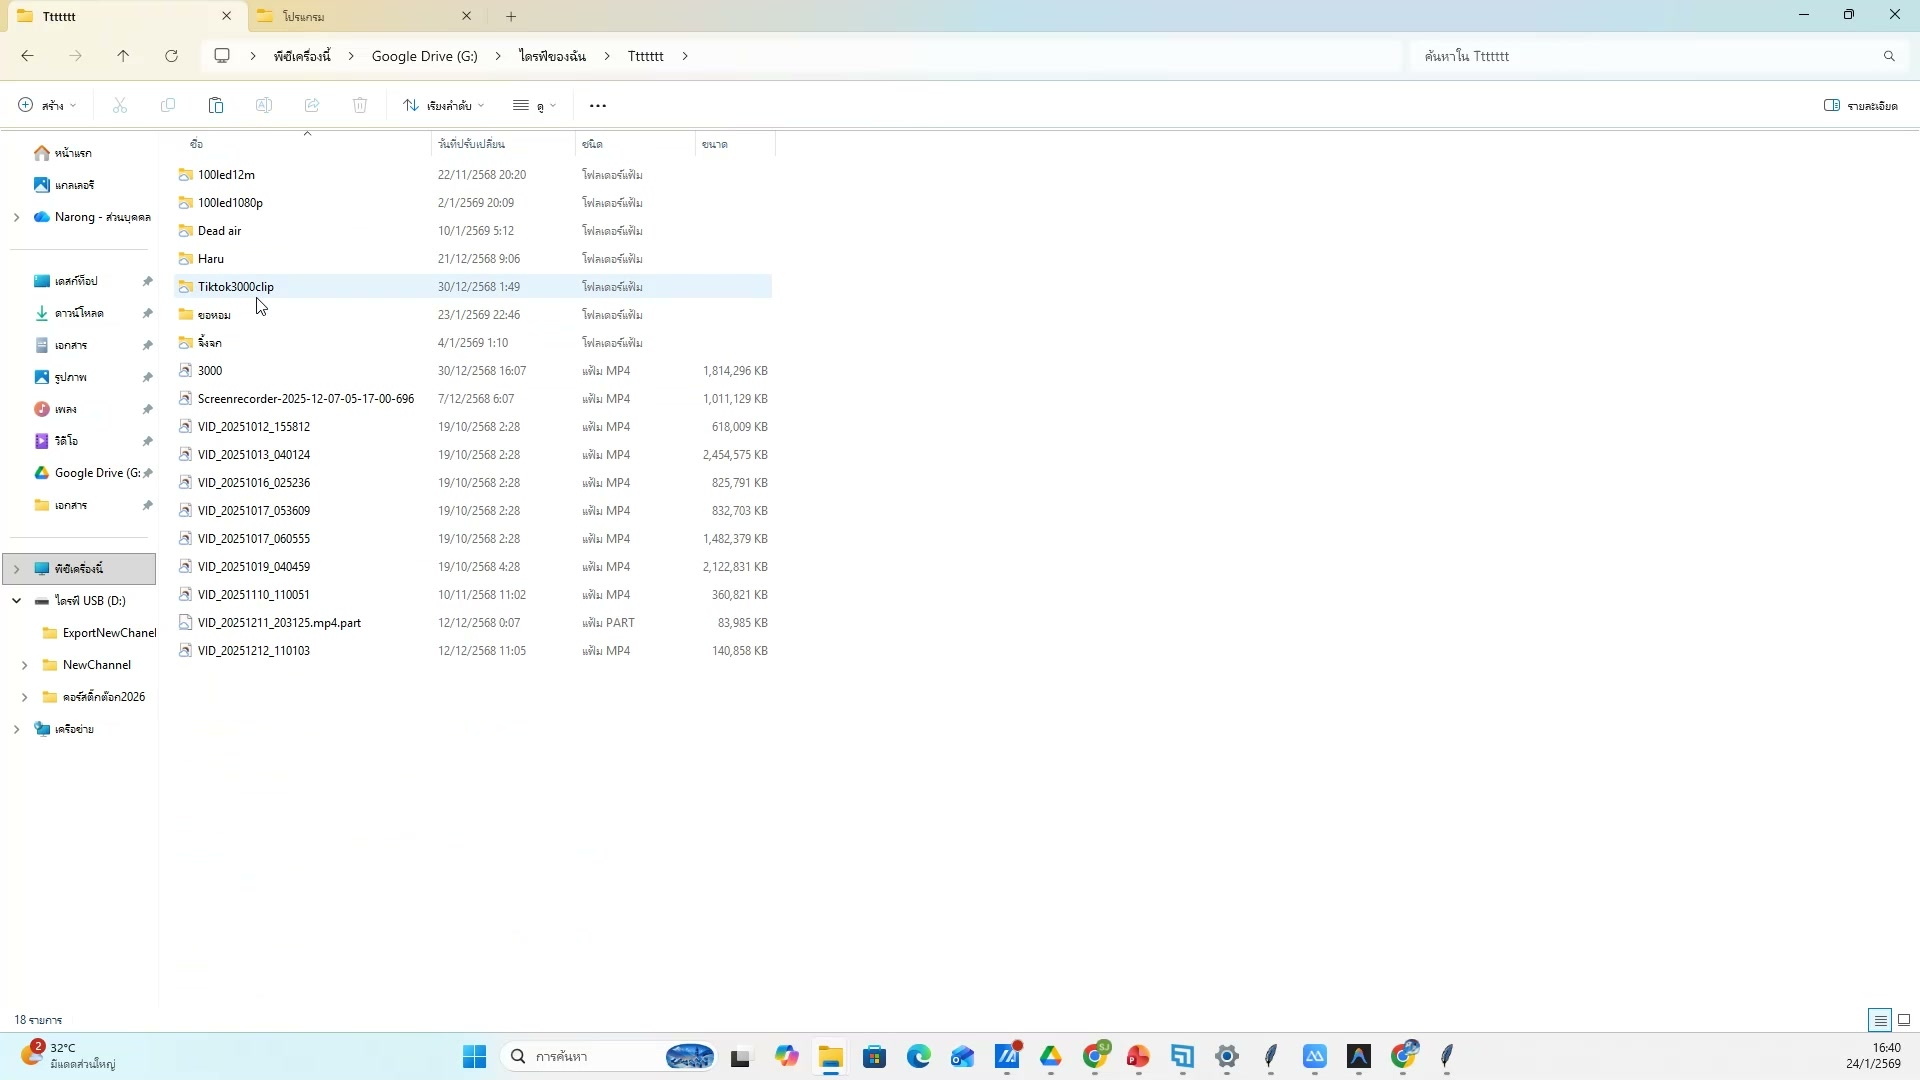Open the View dropdown in toolbar
Screen dimensions: 1920x1080
tap(534, 105)
